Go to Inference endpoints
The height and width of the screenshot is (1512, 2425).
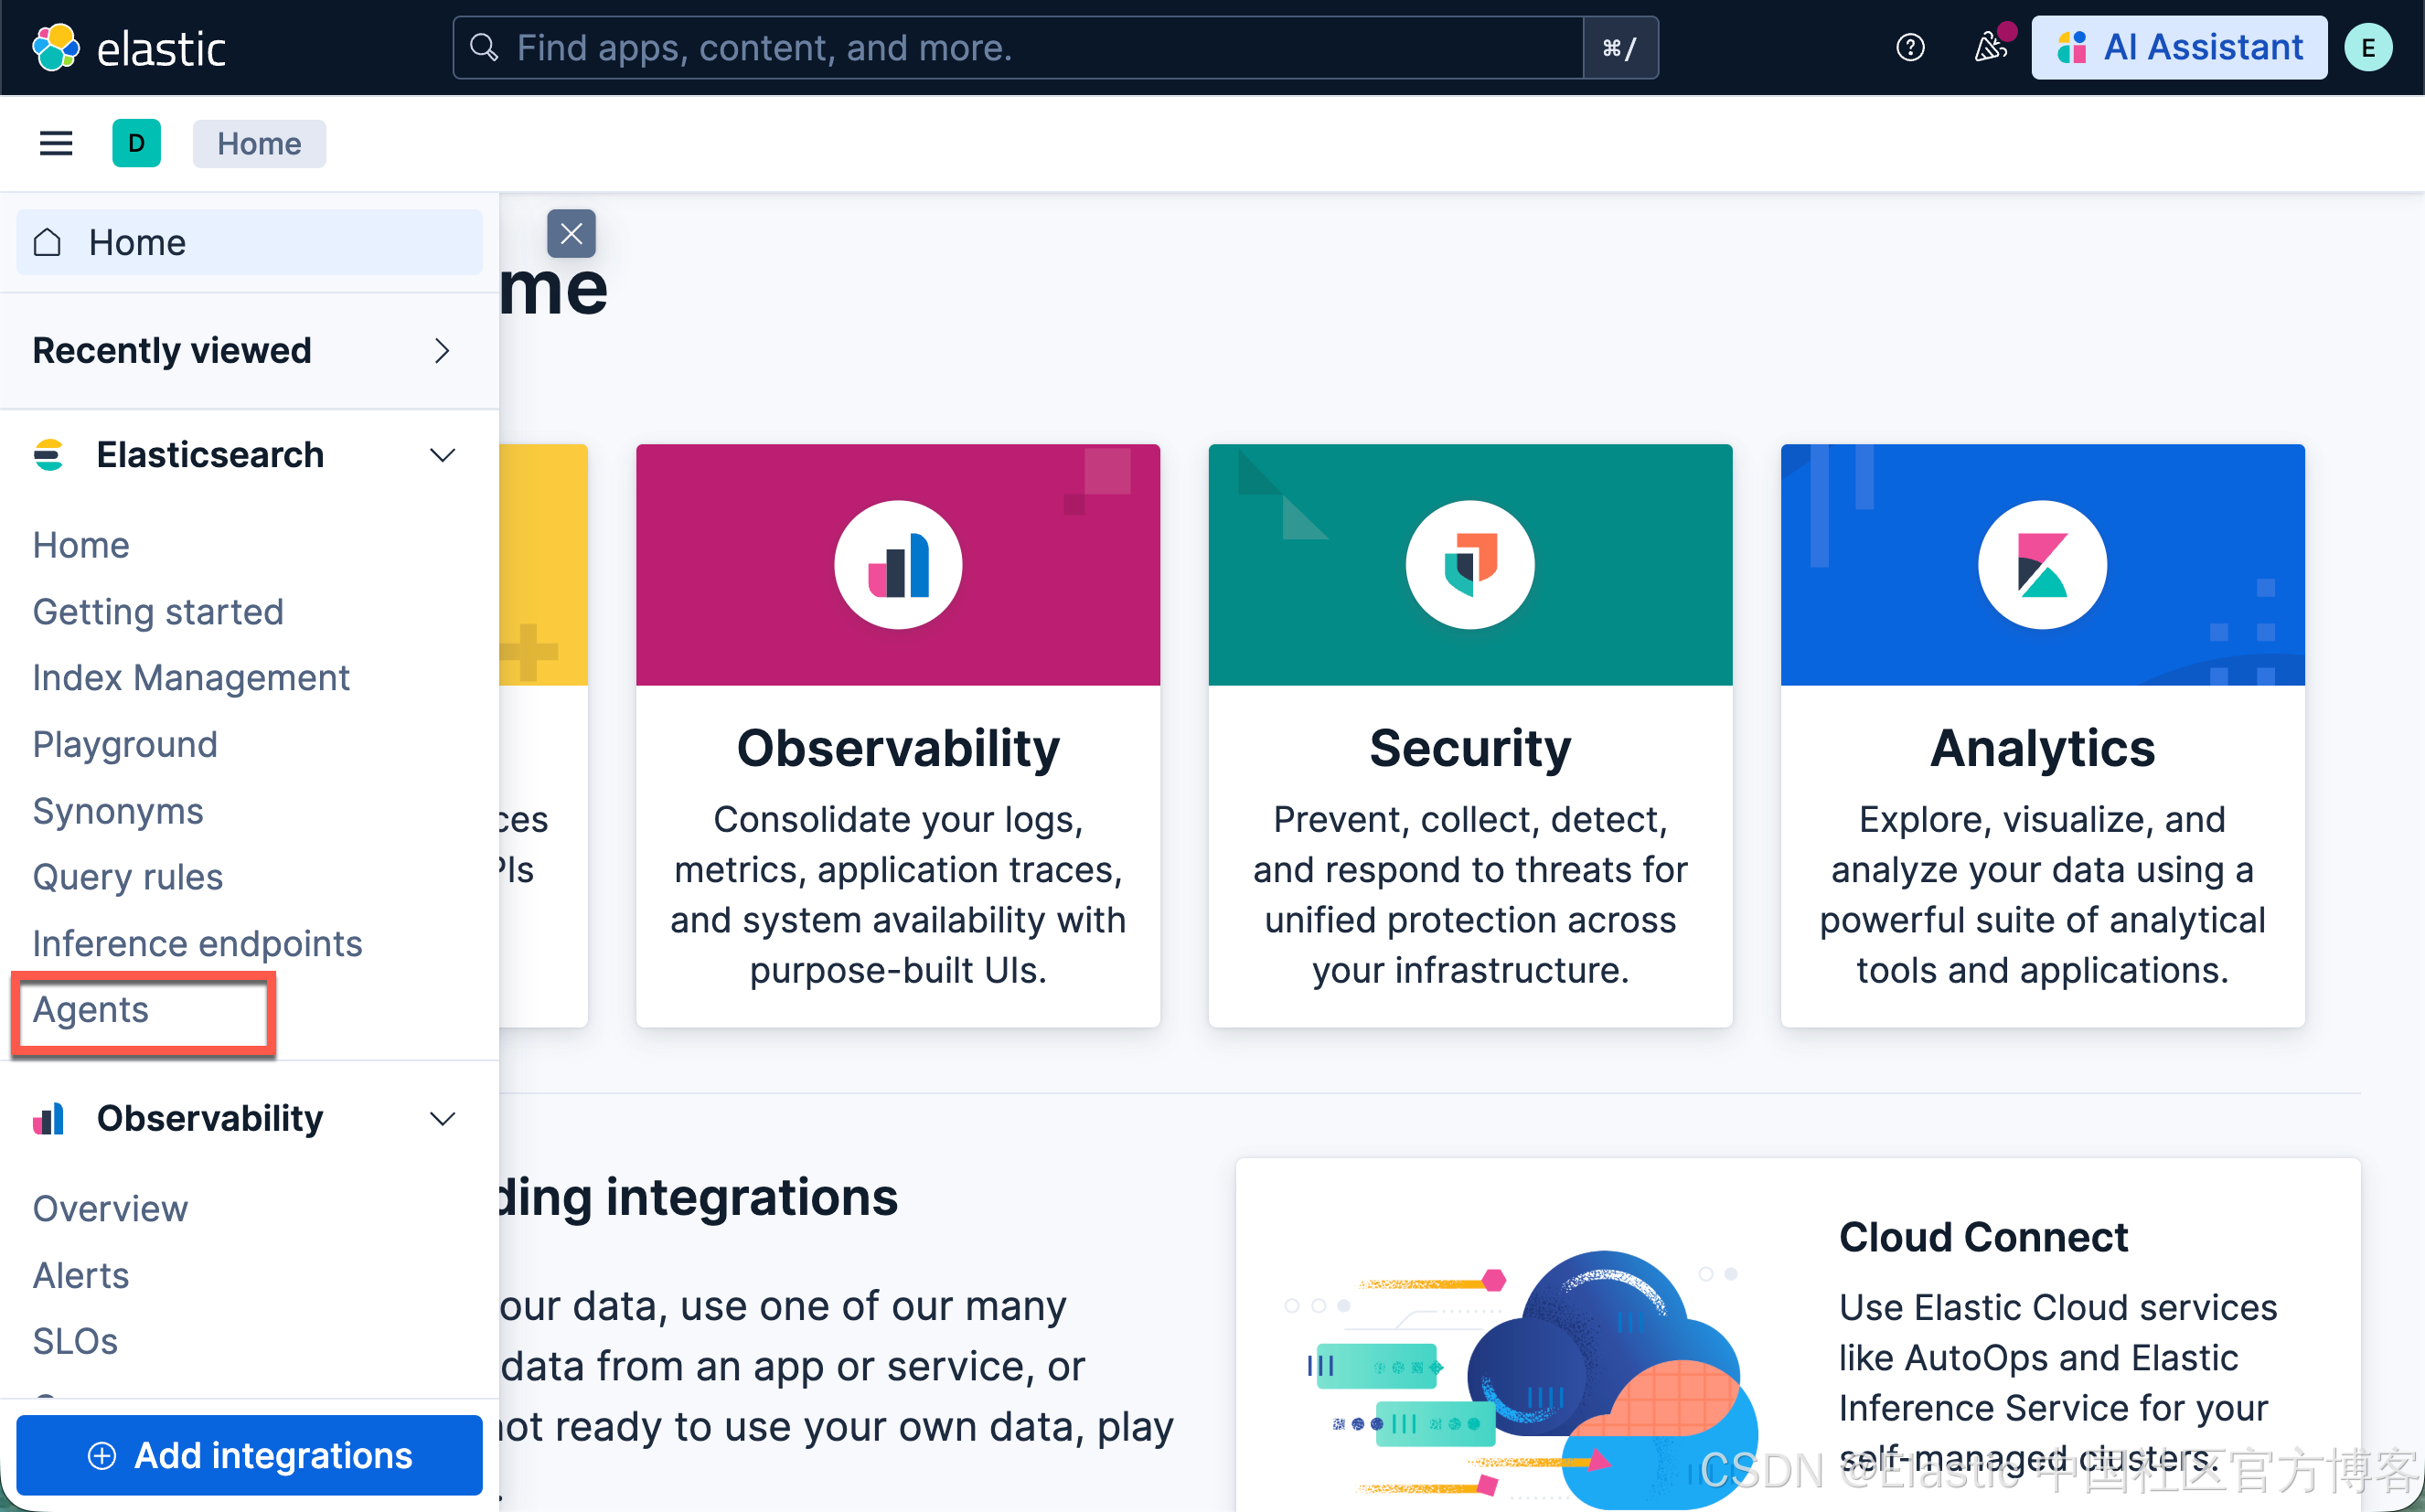point(197,943)
